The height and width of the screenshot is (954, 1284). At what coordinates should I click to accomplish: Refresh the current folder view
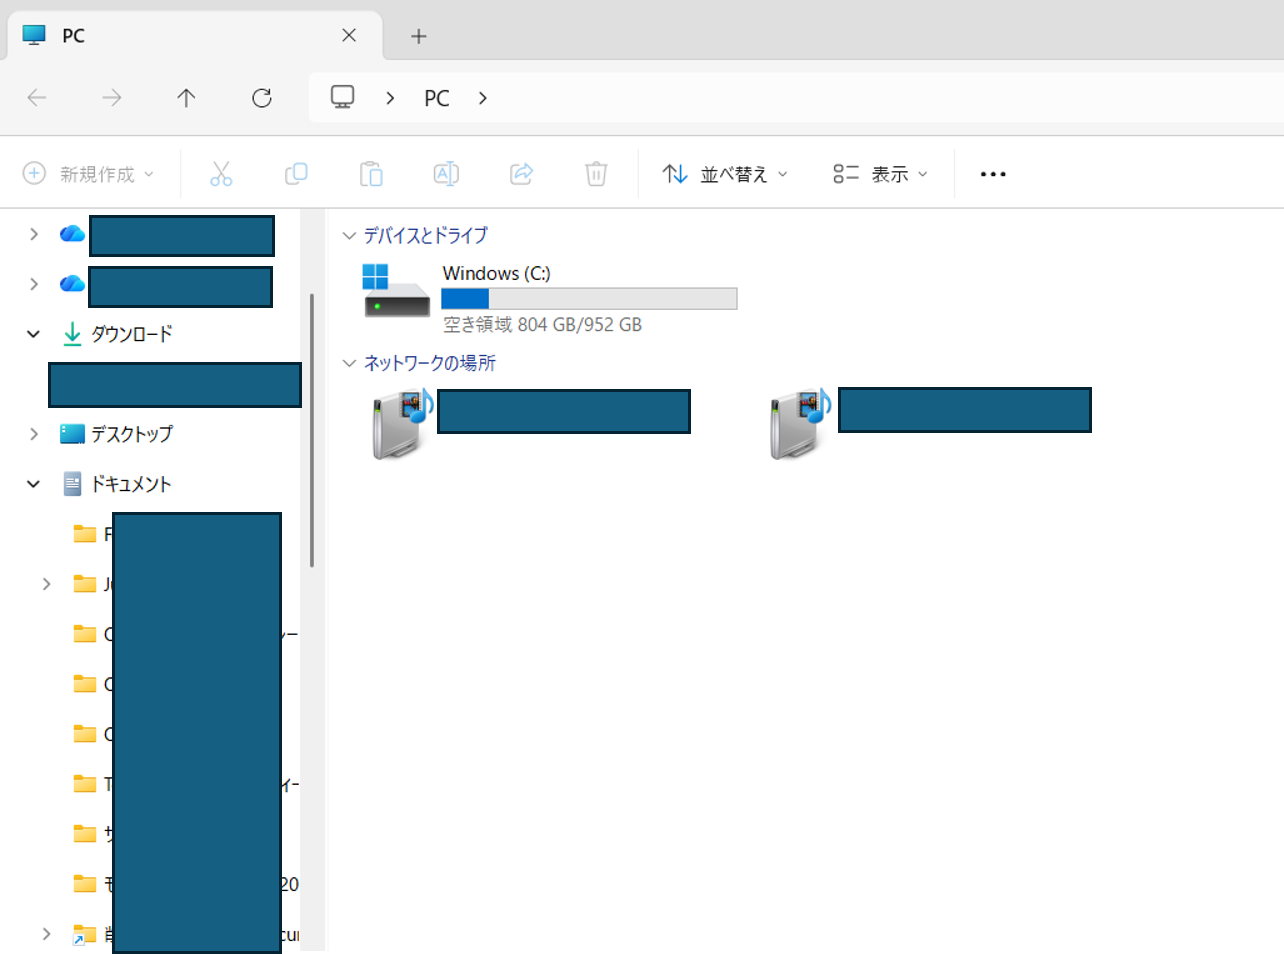click(x=262, y=98)
